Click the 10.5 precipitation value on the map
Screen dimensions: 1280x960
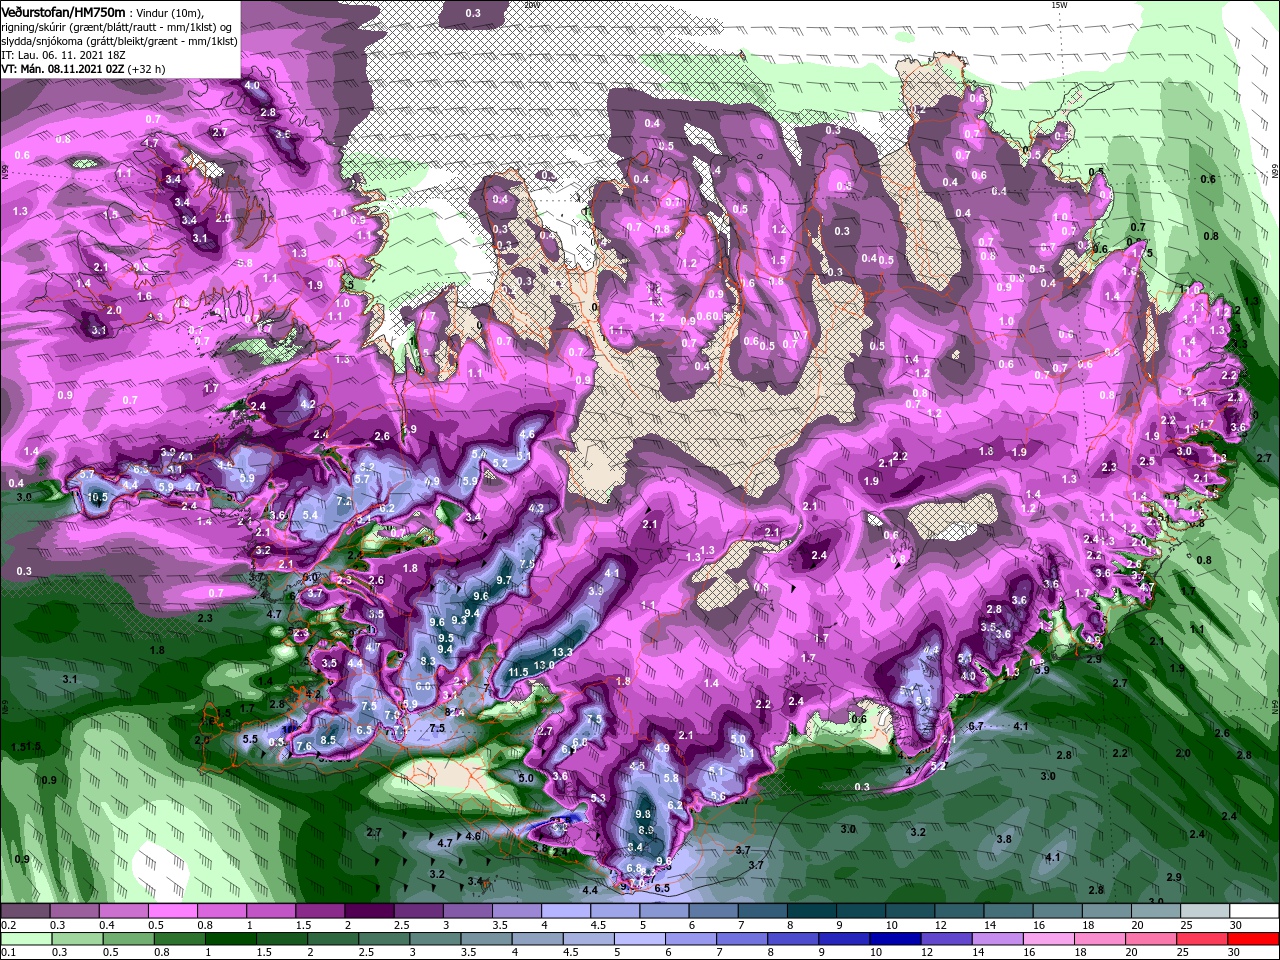[x=97, y=497]
